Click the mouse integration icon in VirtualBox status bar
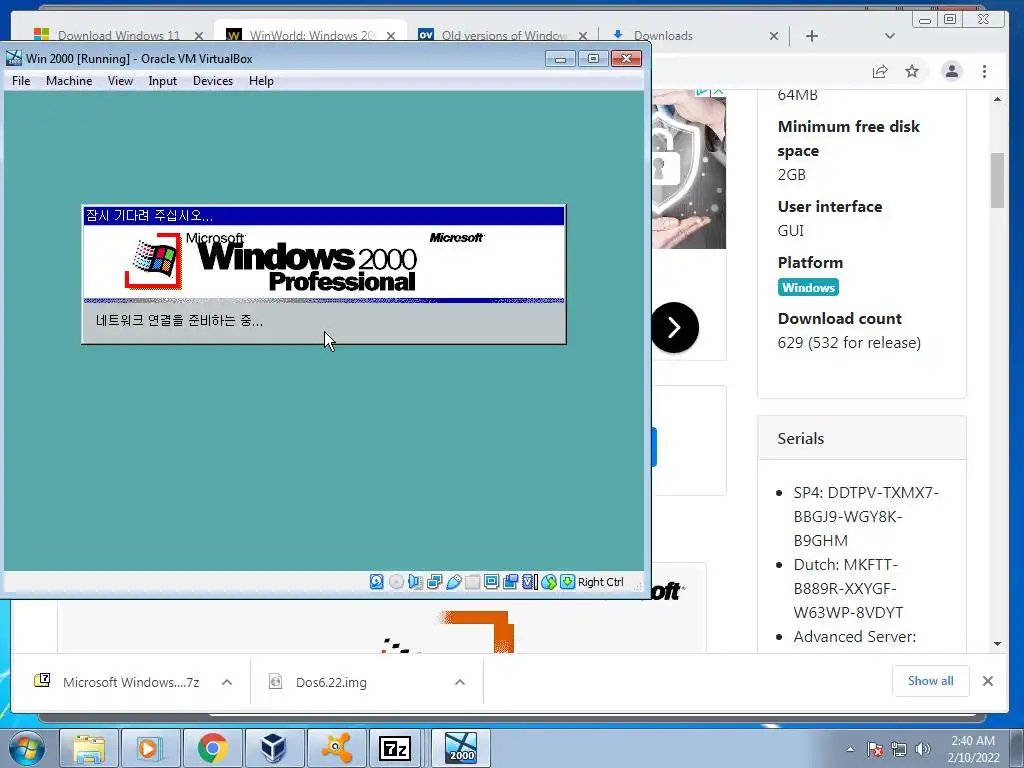Image resolution: width=1024 pixels, height=768 pixels. [549, 582]
